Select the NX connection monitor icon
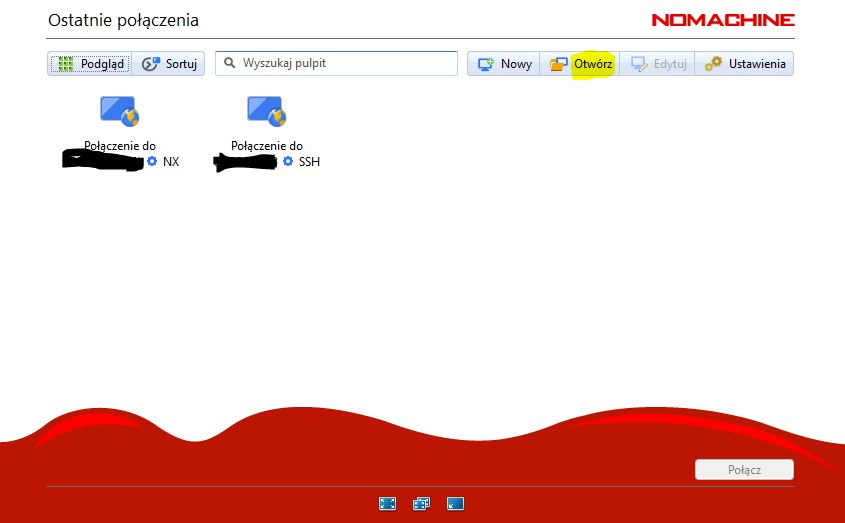The image size is (845, 523). 119,111
